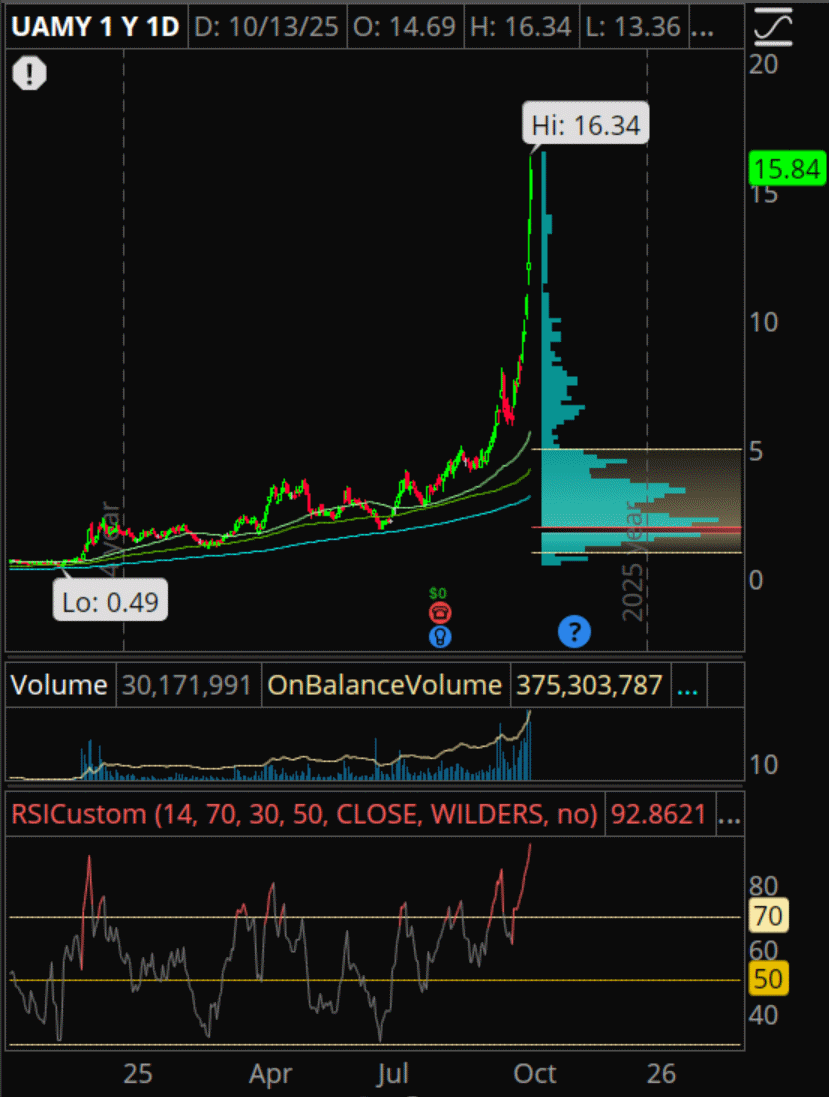
Task: Click the Oct label on time axis
Action: [x=535, y=1073]
